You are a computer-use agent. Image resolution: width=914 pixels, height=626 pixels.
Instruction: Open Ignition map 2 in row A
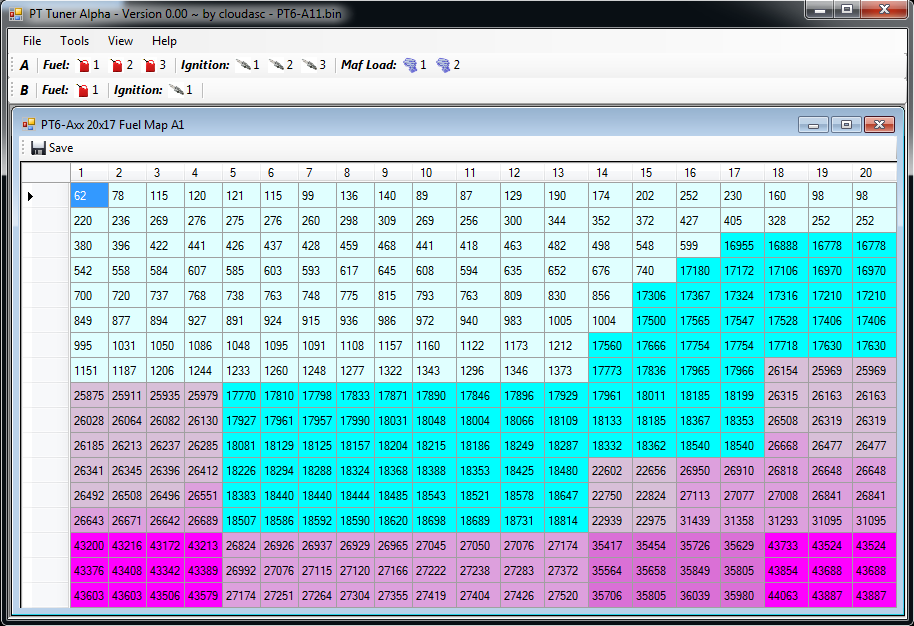tap(280, 65)
